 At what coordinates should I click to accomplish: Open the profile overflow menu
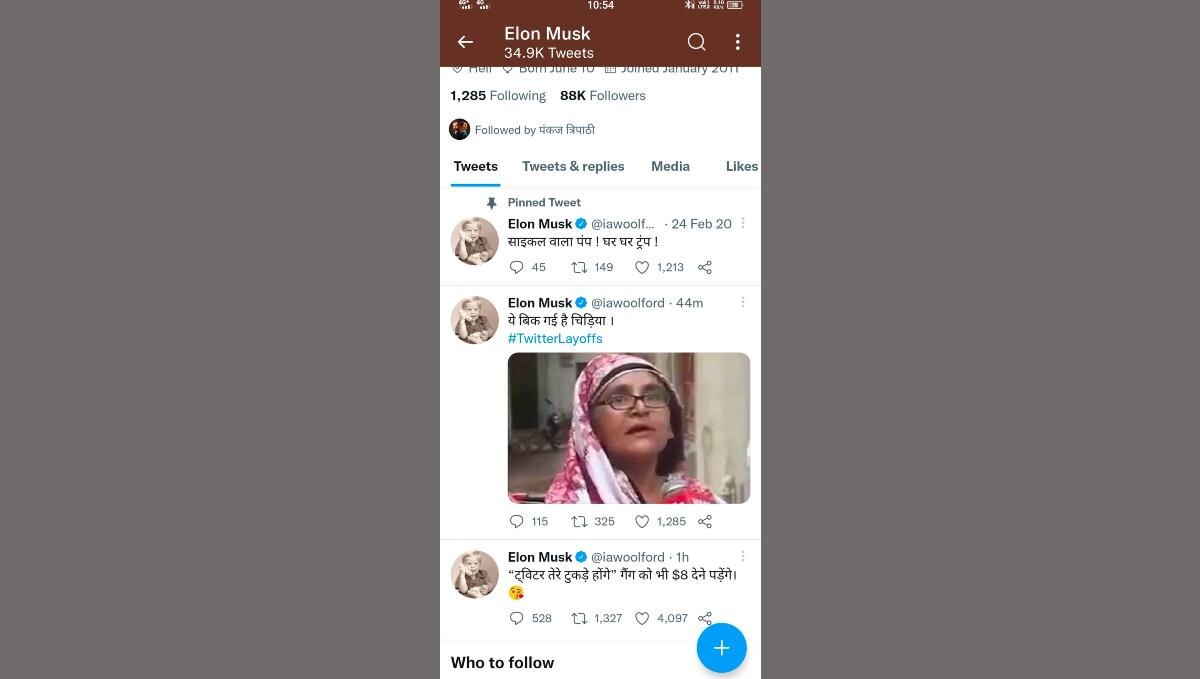(738, 42)
